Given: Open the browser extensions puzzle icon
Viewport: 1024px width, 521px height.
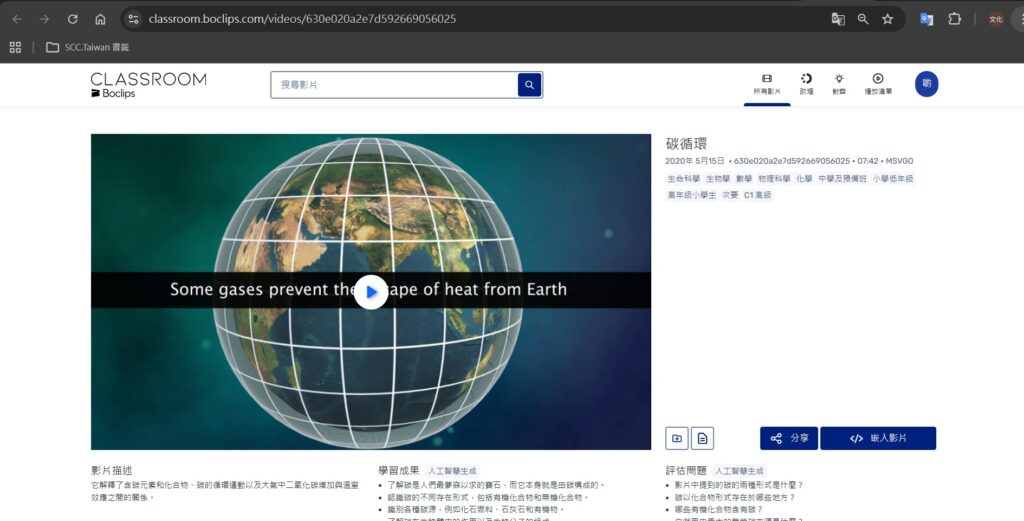Looking at the screenshot, I should click(954, 19).
